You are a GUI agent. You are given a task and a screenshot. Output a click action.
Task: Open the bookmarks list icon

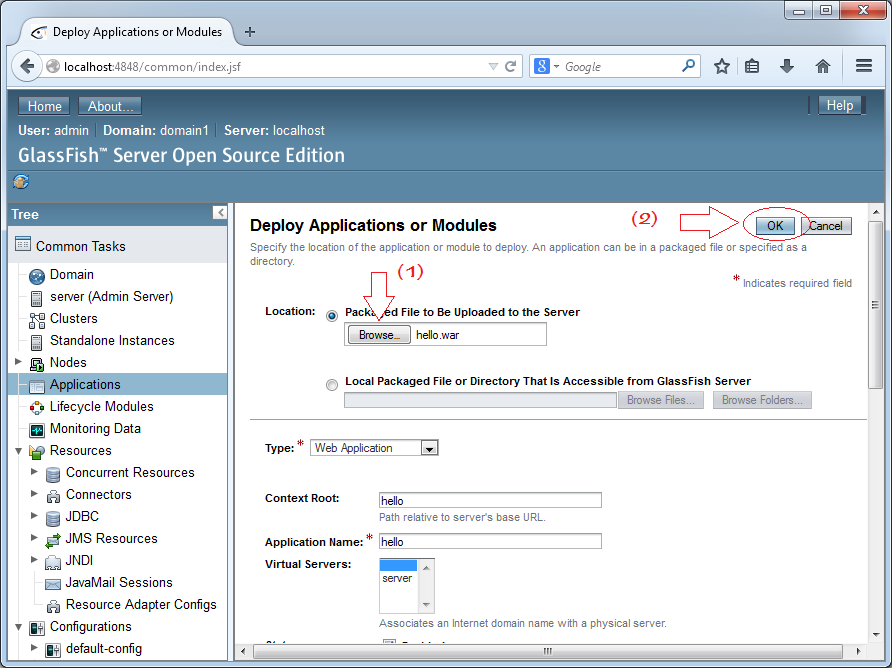[x=752, y=67]
